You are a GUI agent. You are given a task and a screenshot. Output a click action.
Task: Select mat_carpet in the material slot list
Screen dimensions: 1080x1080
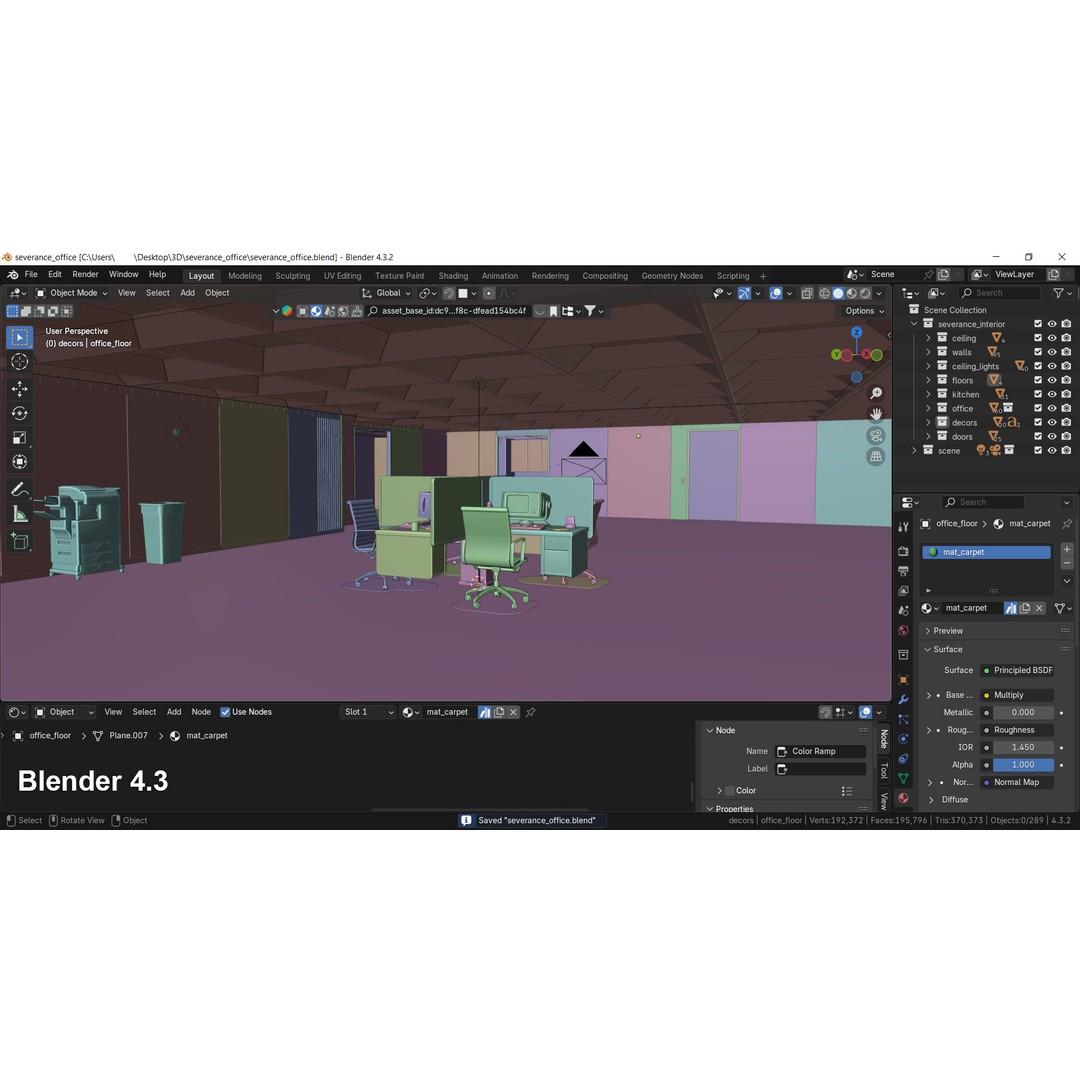(x=986, y=552)
